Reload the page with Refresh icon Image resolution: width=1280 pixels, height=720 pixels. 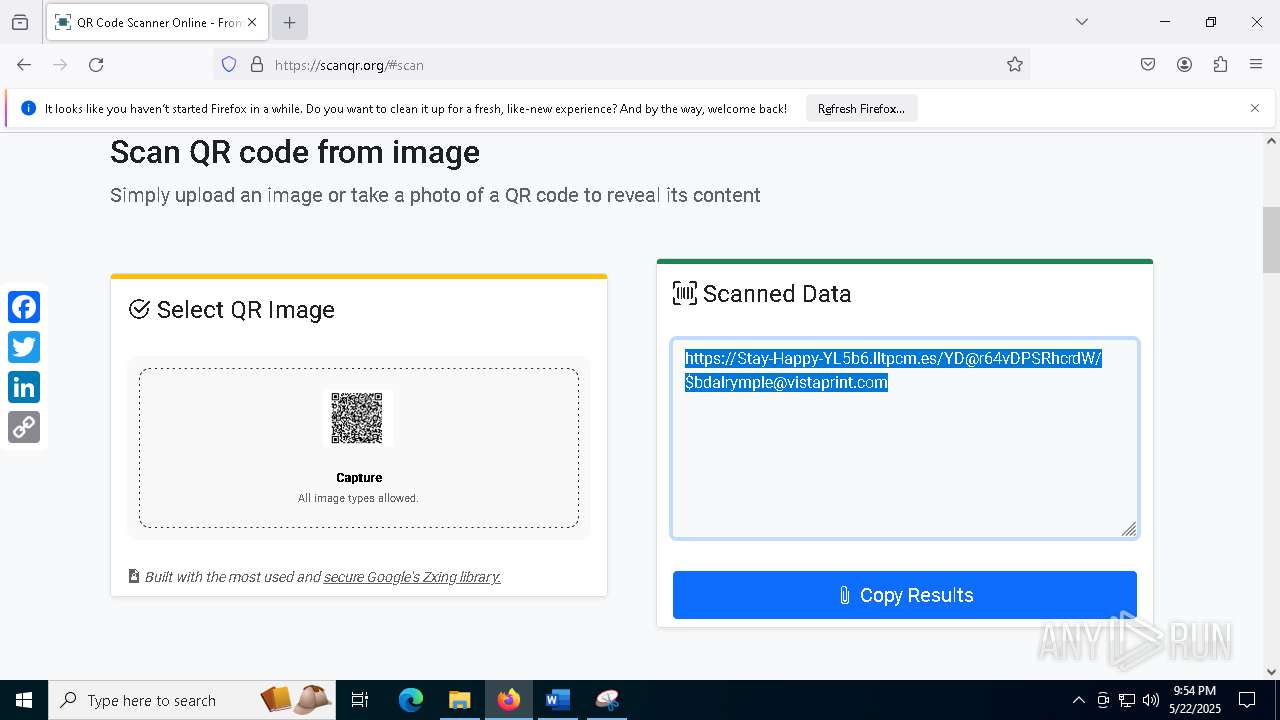pyautogui.click(x=96, y=65)
